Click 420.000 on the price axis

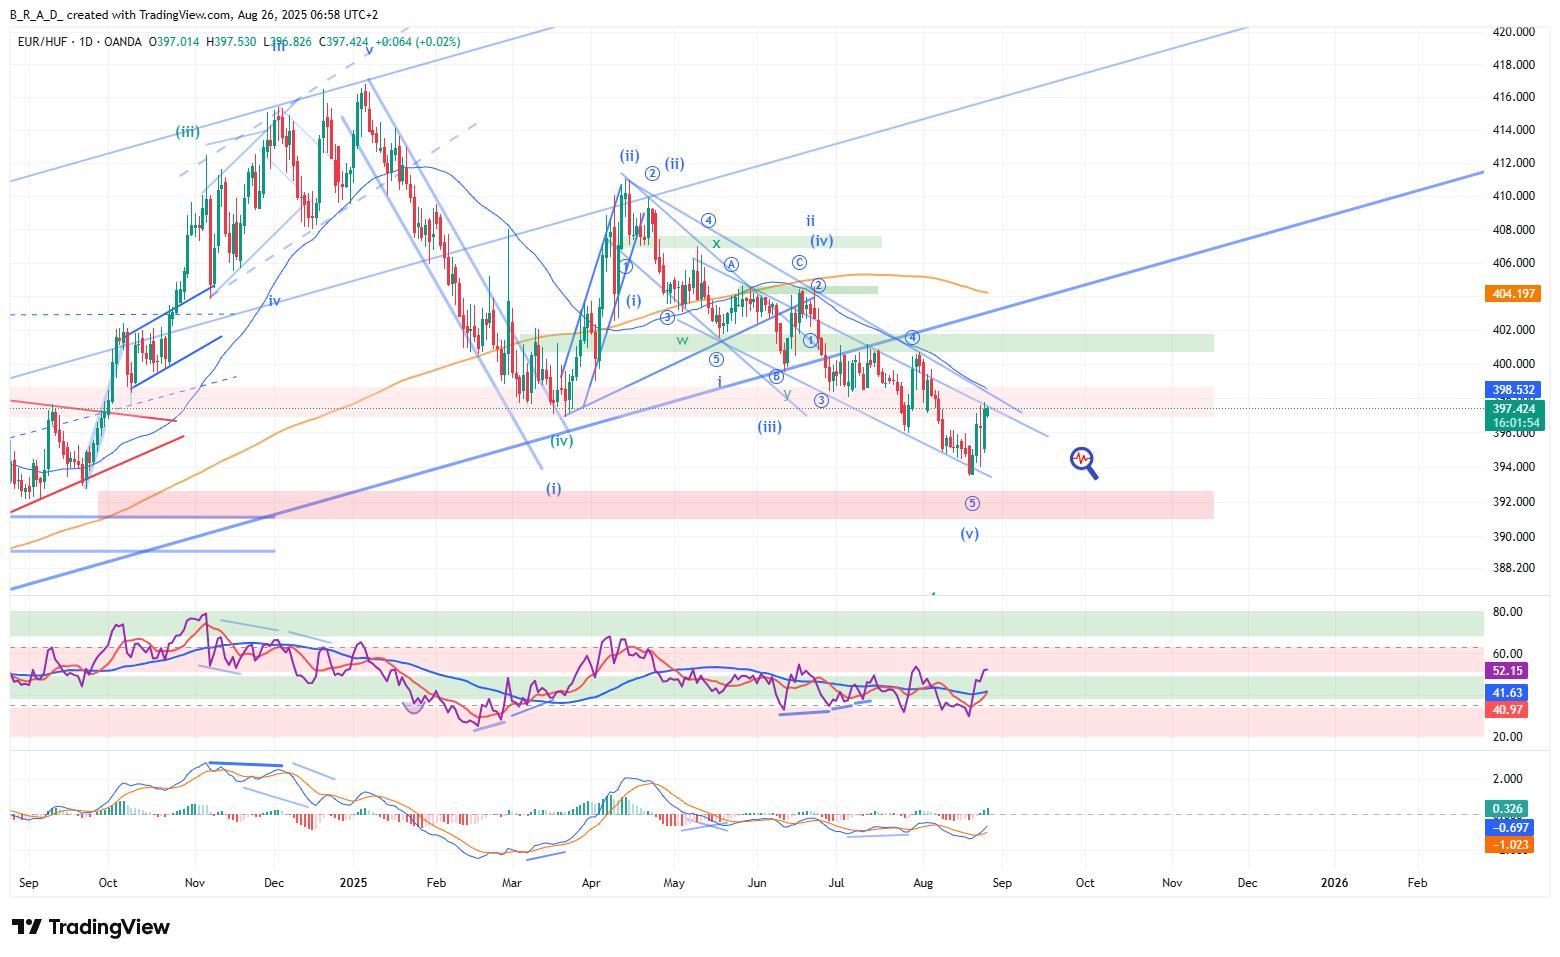[1513, 32]
